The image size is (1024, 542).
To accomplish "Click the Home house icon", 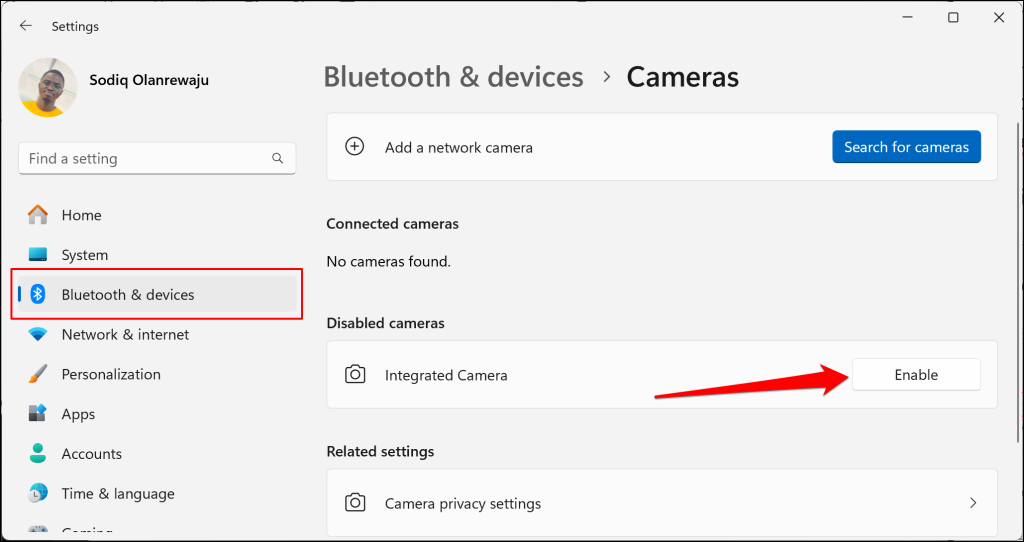I will pos(38,215).
